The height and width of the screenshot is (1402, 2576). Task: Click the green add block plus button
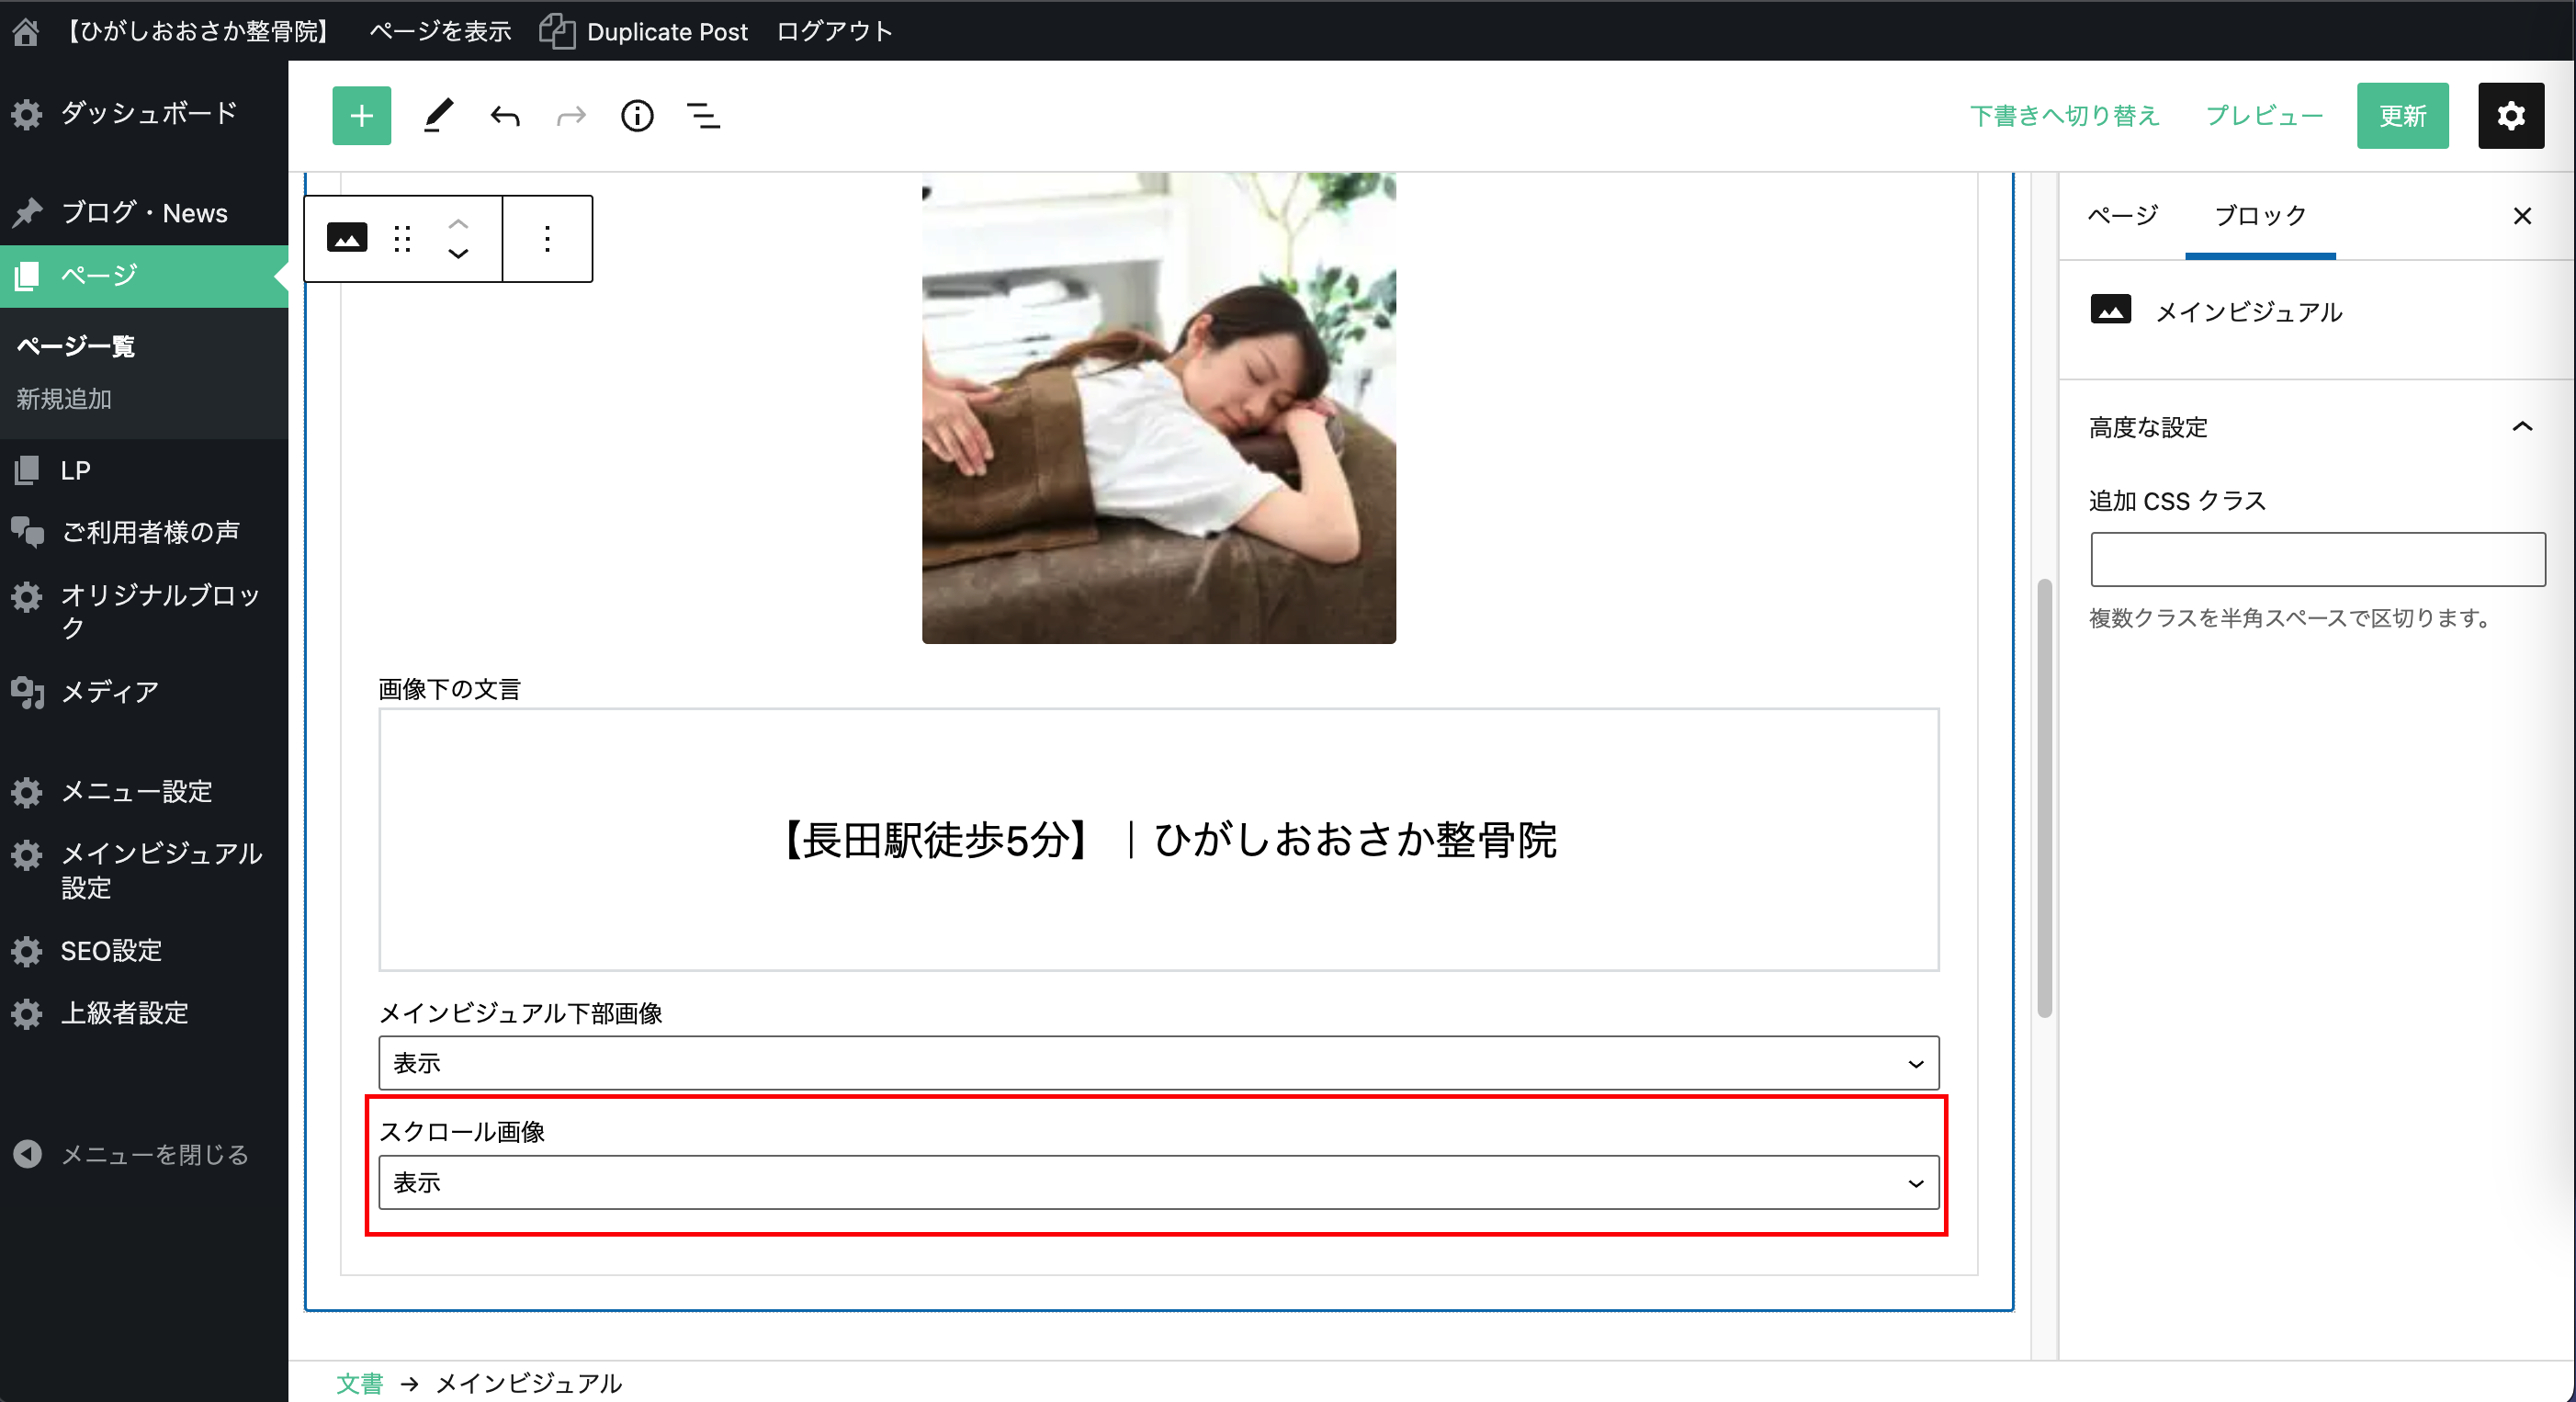(x=361, y=116)
